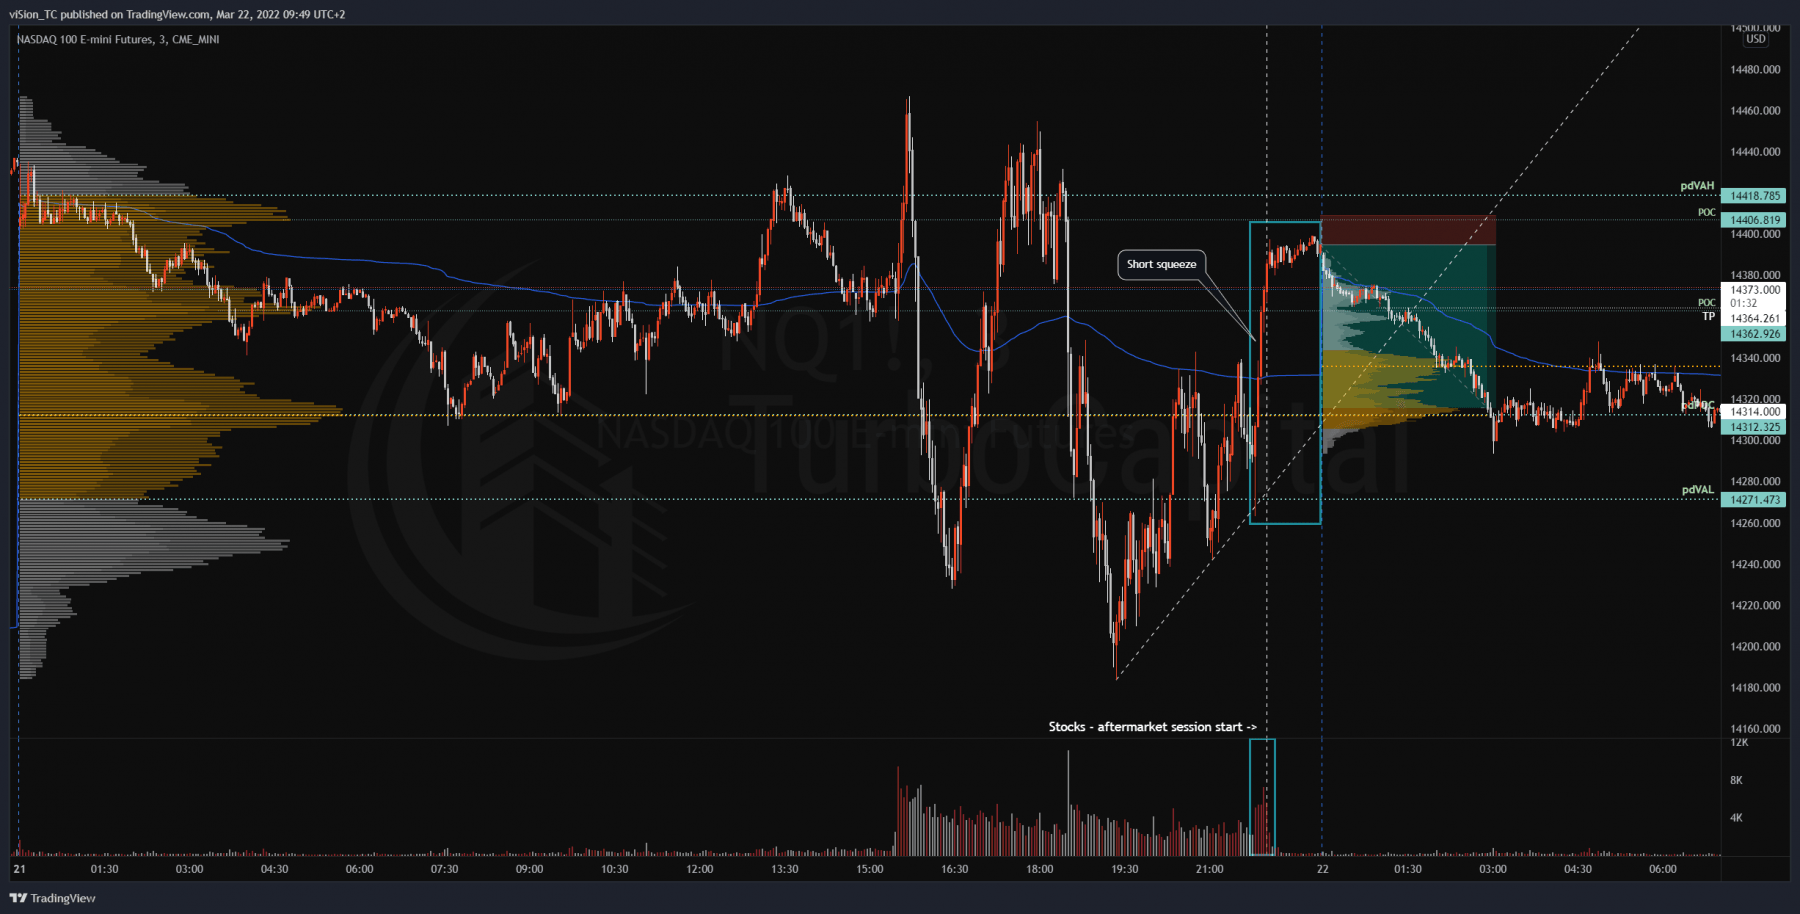Click the "22" date label on the time axis
The image size is (1800, 914).
(x=1322, y=869)
